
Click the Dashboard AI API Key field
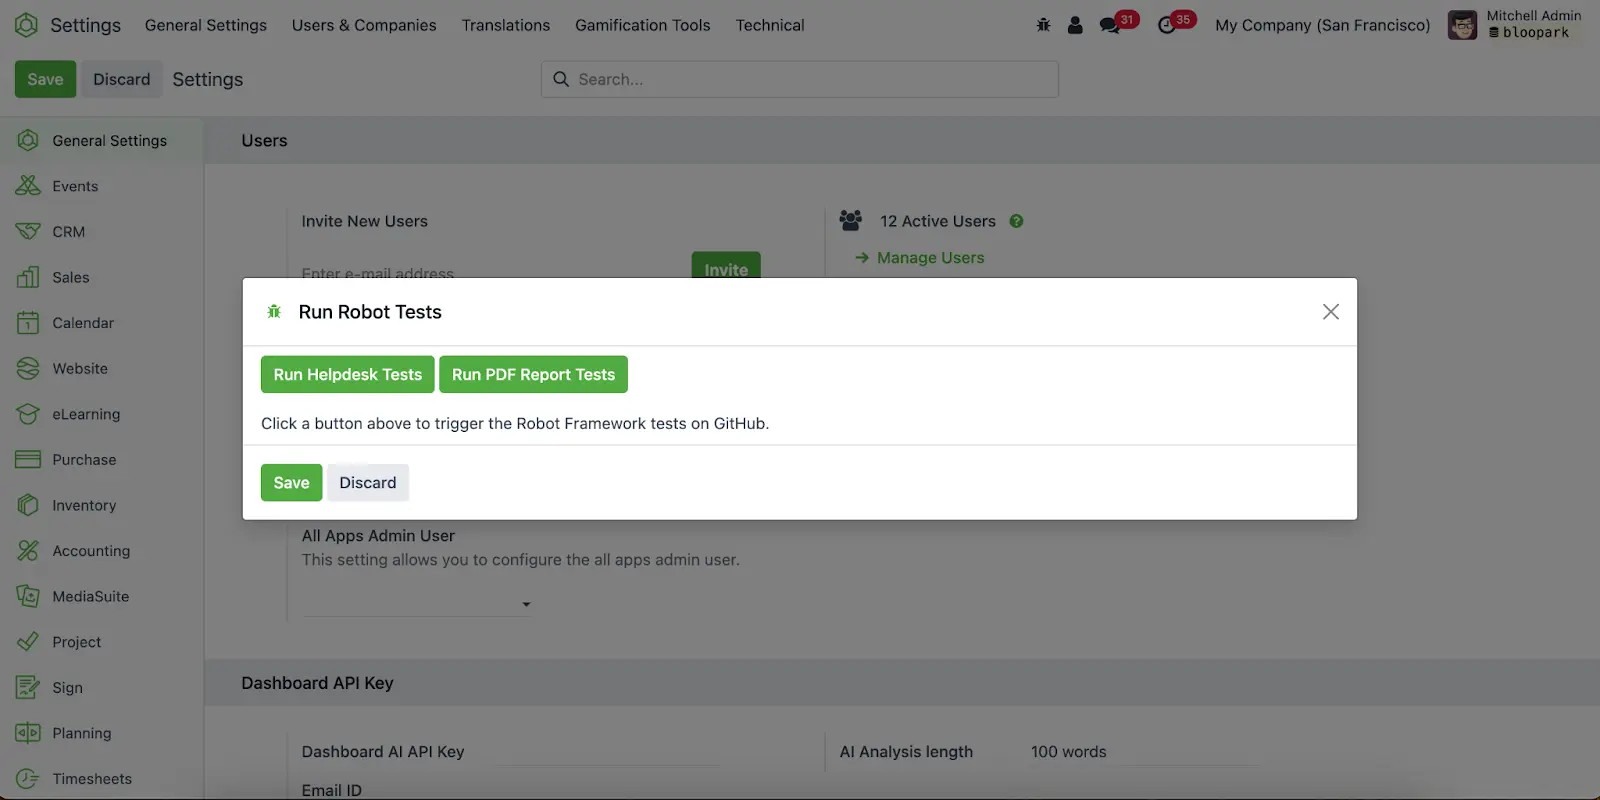(x=607, y=752)
